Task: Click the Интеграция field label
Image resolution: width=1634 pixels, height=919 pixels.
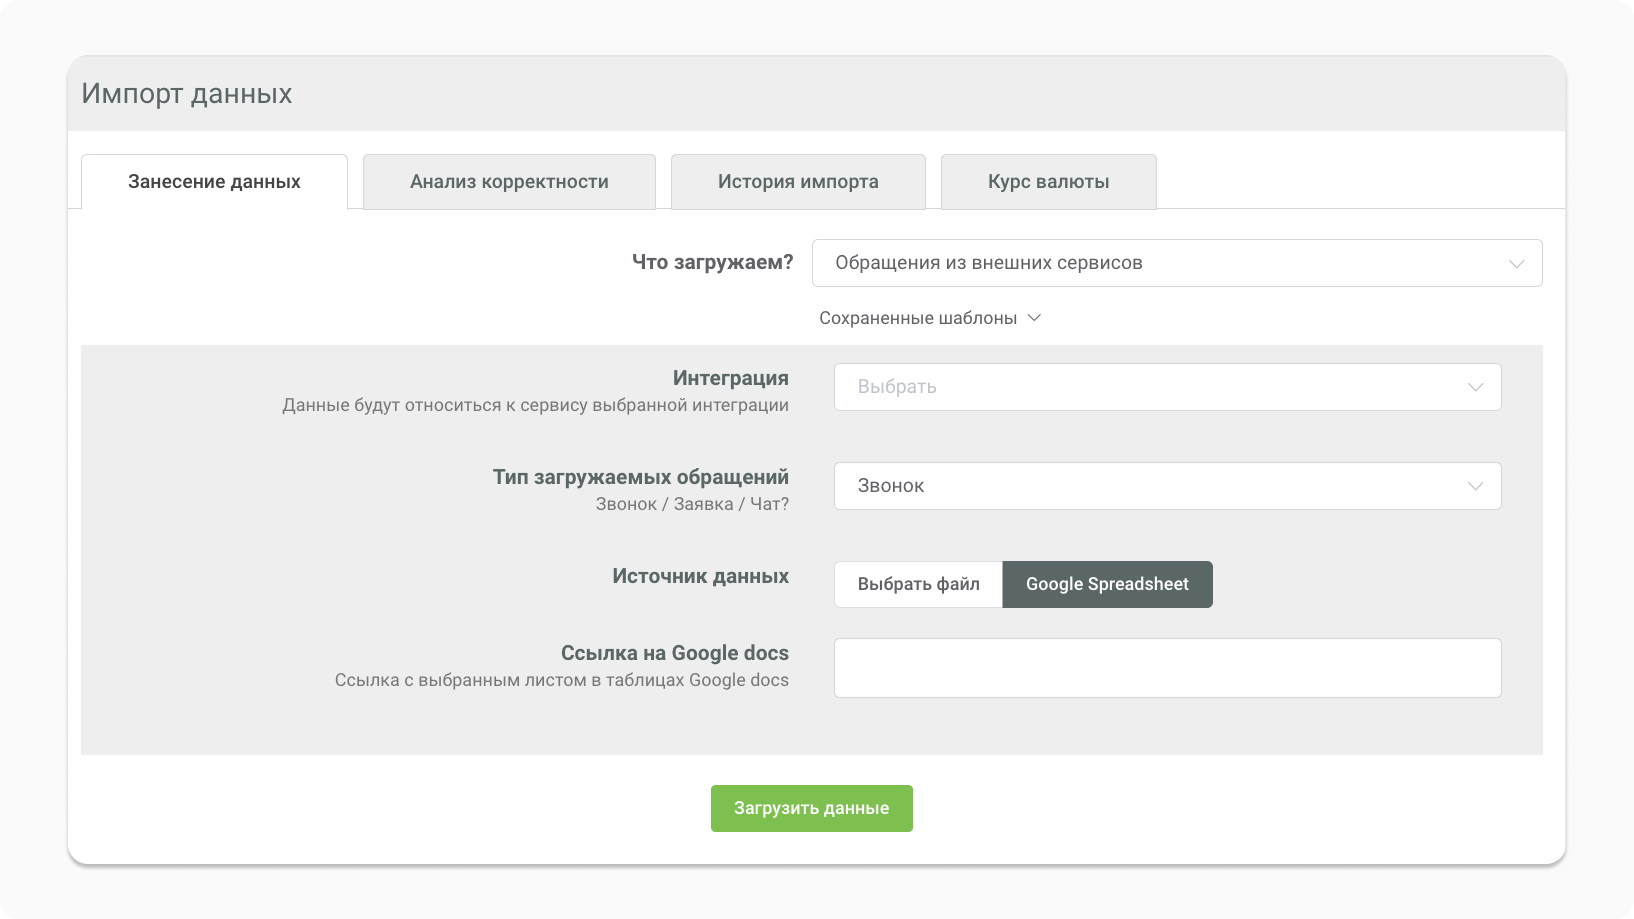Action: [730, 378]
